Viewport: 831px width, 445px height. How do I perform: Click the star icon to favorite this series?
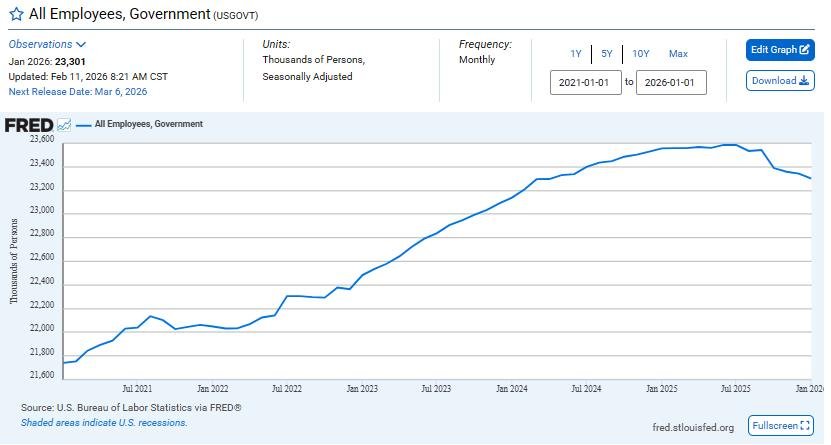click(x=16, y=14)
